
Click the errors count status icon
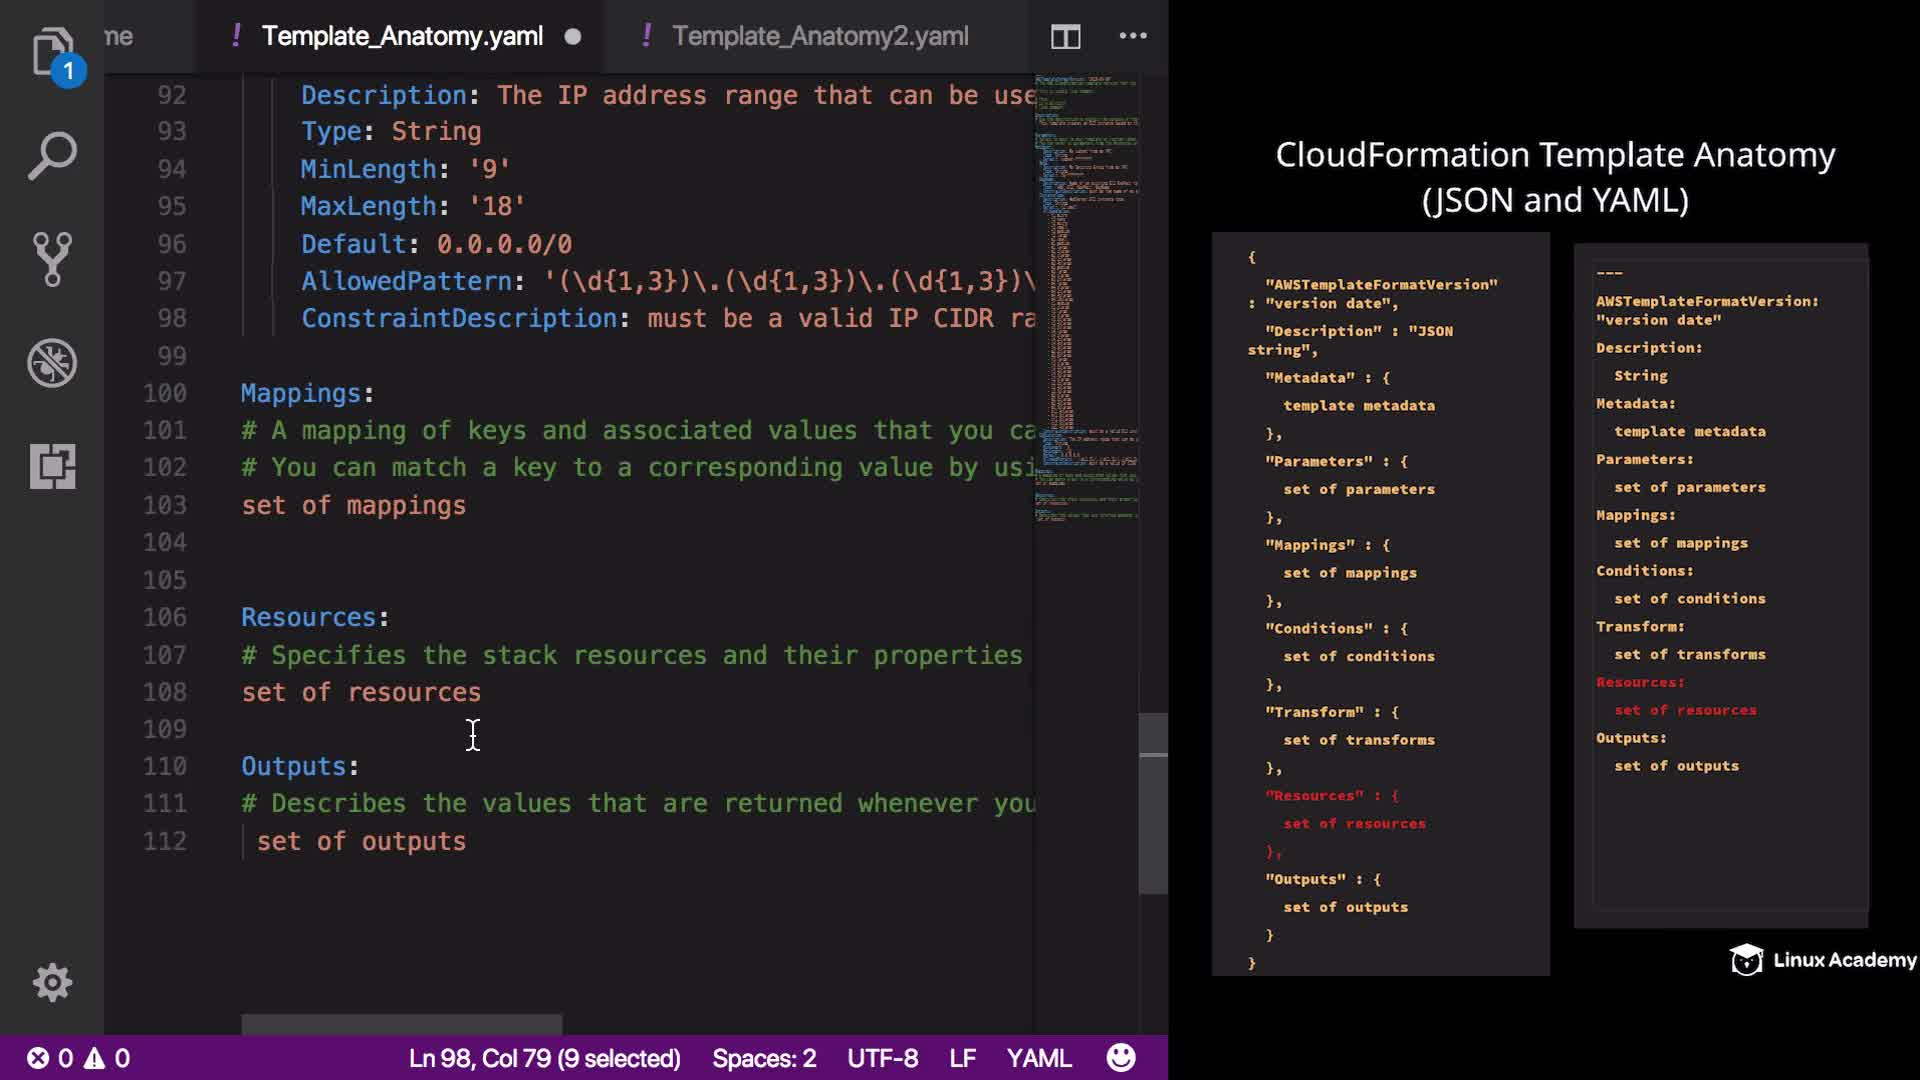coord(50,1058)
